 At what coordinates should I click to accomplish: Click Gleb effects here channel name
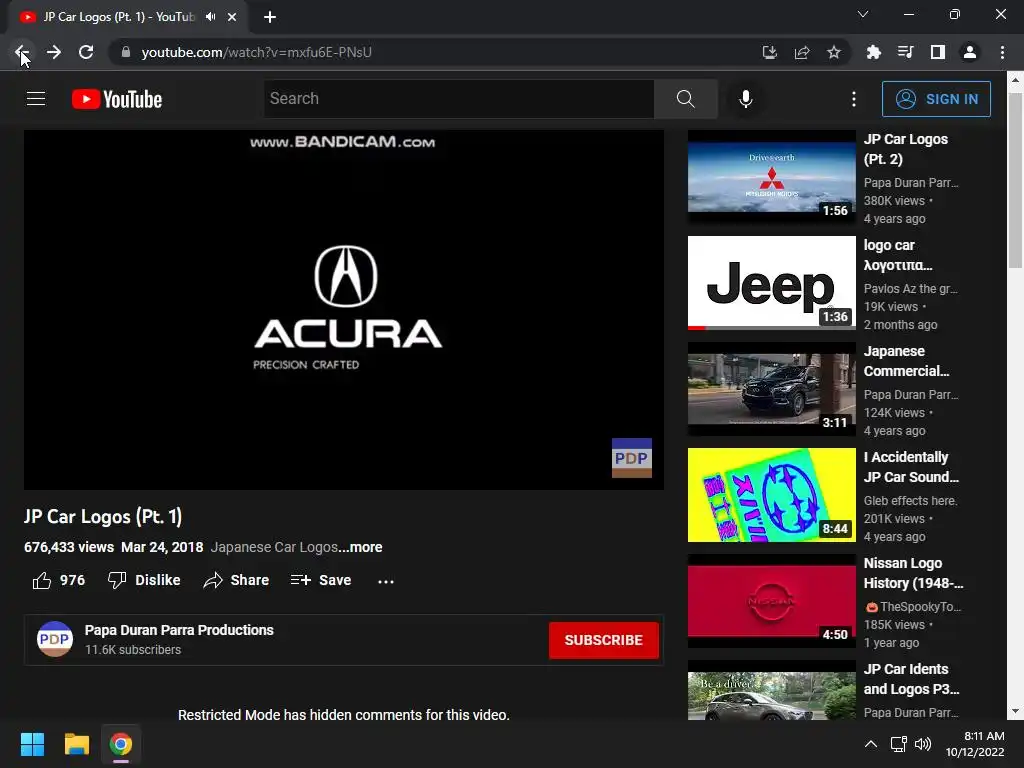[x=910, y=501]
